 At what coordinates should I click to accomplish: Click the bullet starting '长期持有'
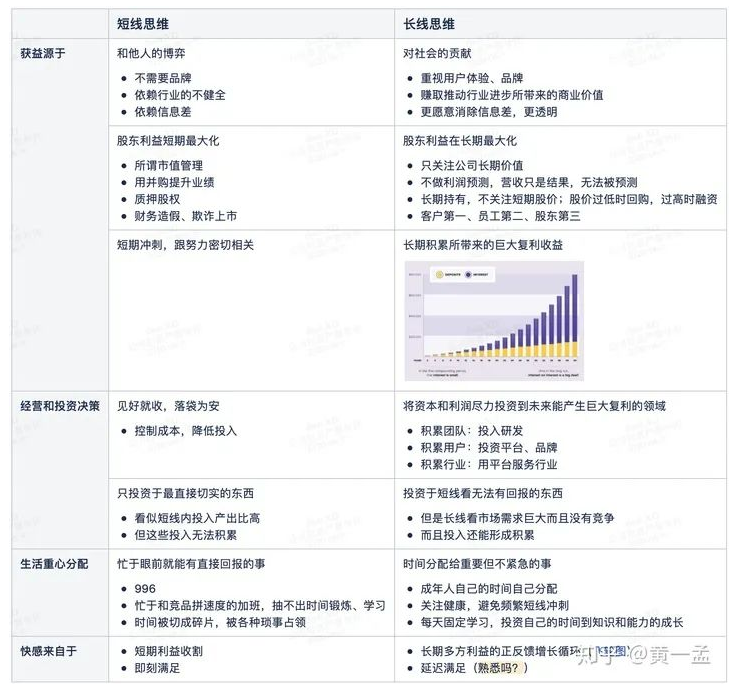(x=569, y=199)
